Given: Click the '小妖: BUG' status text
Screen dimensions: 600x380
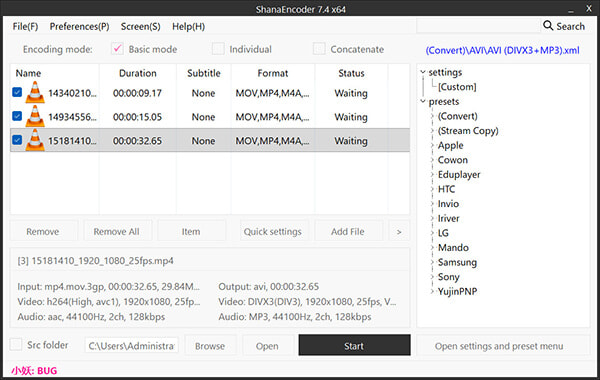Looking at the screenshot, I should click(34, 370).
